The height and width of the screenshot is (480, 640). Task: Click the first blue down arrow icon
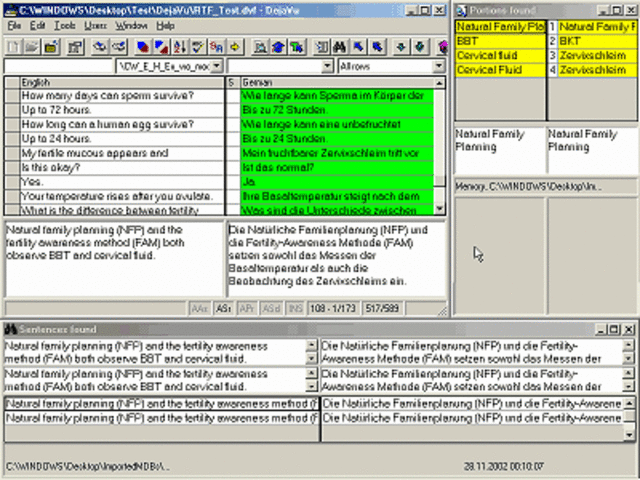pyautogui.click(x=401, y=47)
